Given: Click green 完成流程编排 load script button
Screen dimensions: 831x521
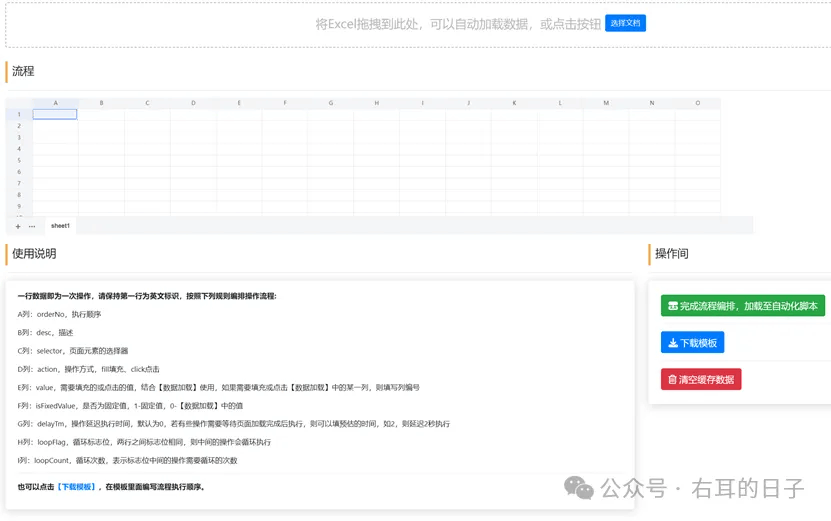Looking at the screenshot, I should (x=742, y=306).
